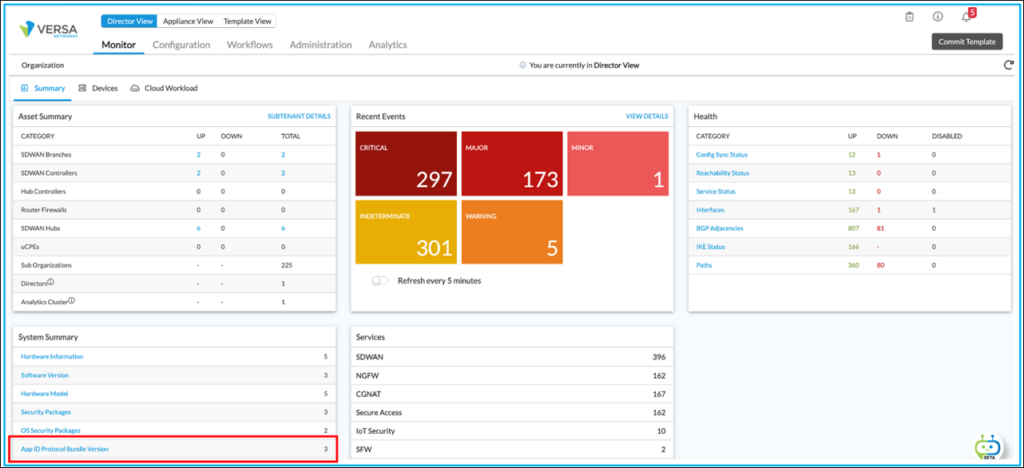Viewport: 1024px width, 468px height.
Task: Open Subtenant Details link
Action: tap(299, 116)
